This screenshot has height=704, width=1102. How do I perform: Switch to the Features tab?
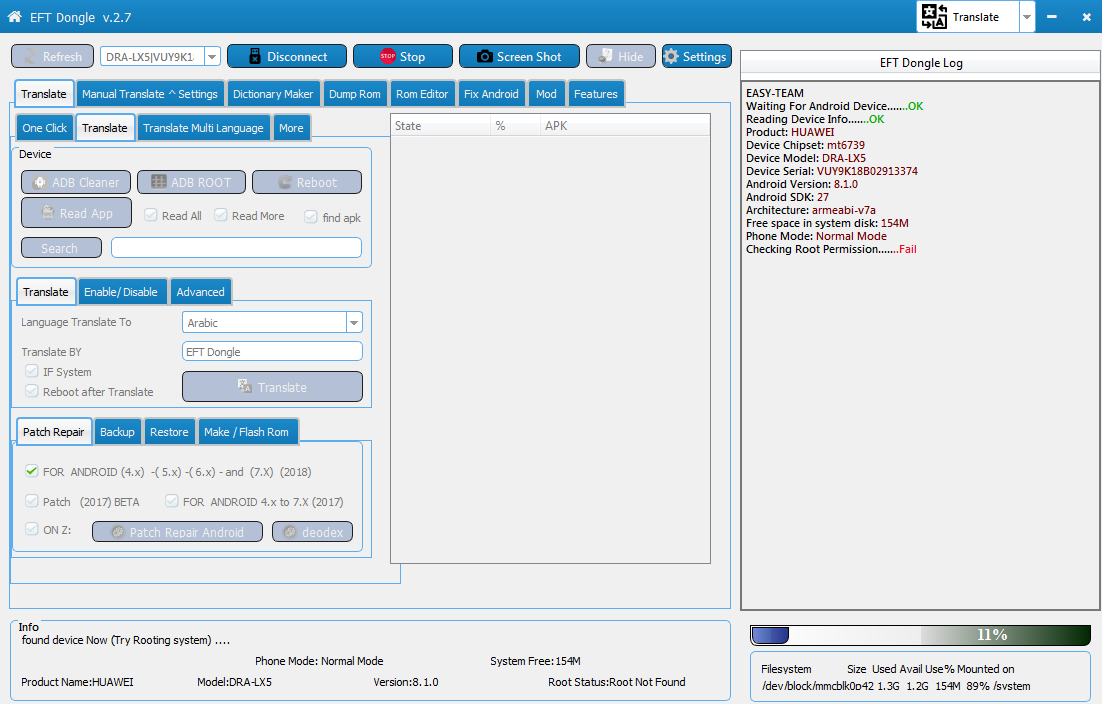pos(595,94)
